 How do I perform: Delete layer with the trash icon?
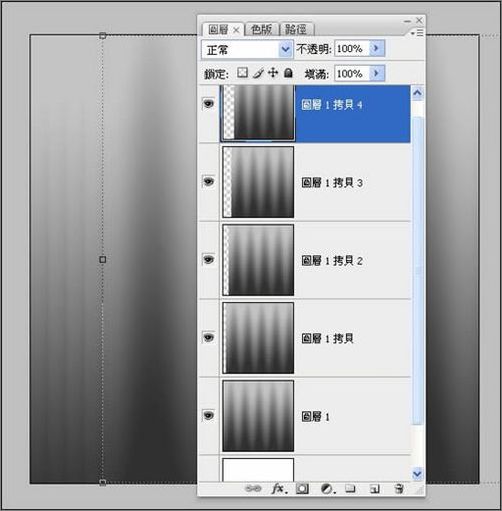[x=399, y=489]
